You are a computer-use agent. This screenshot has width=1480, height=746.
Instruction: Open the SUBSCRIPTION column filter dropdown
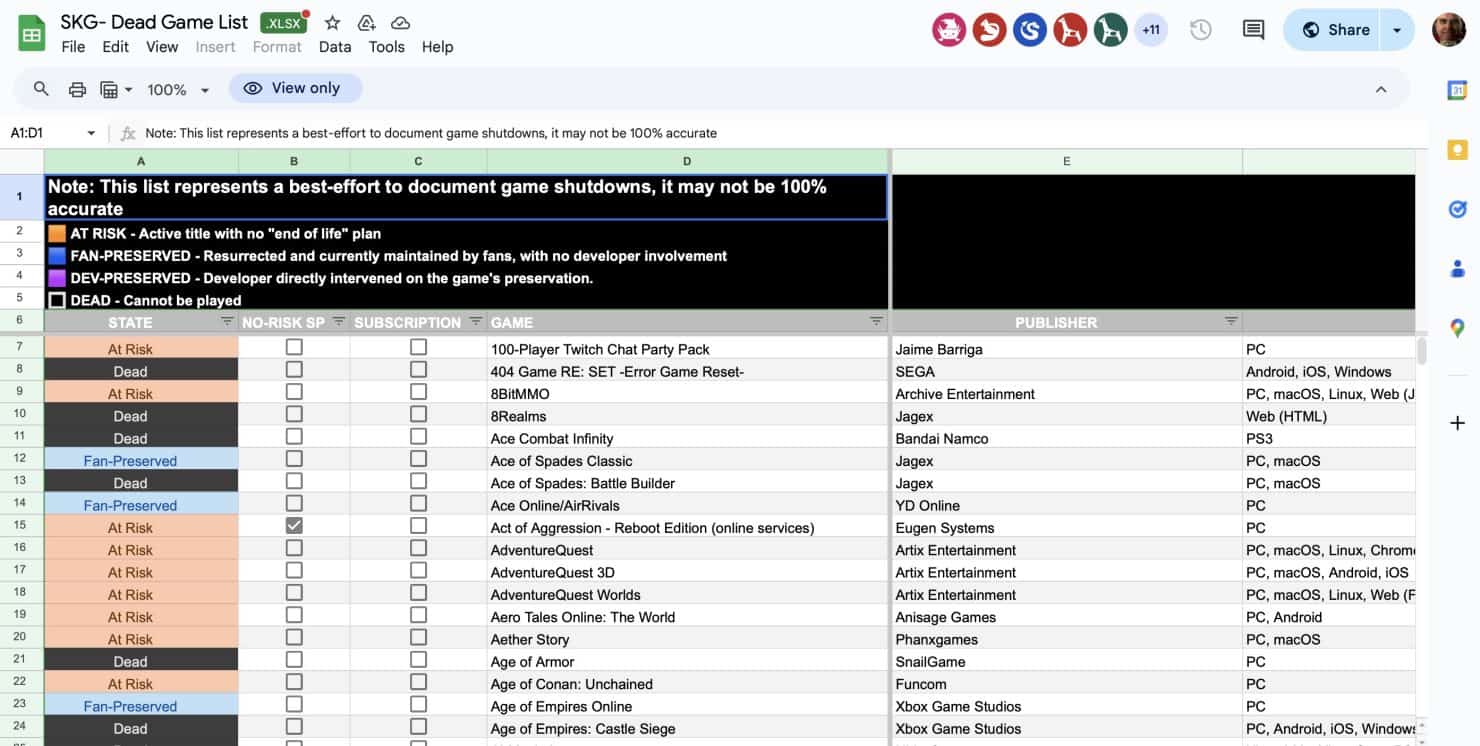click(x=475, y=322)
